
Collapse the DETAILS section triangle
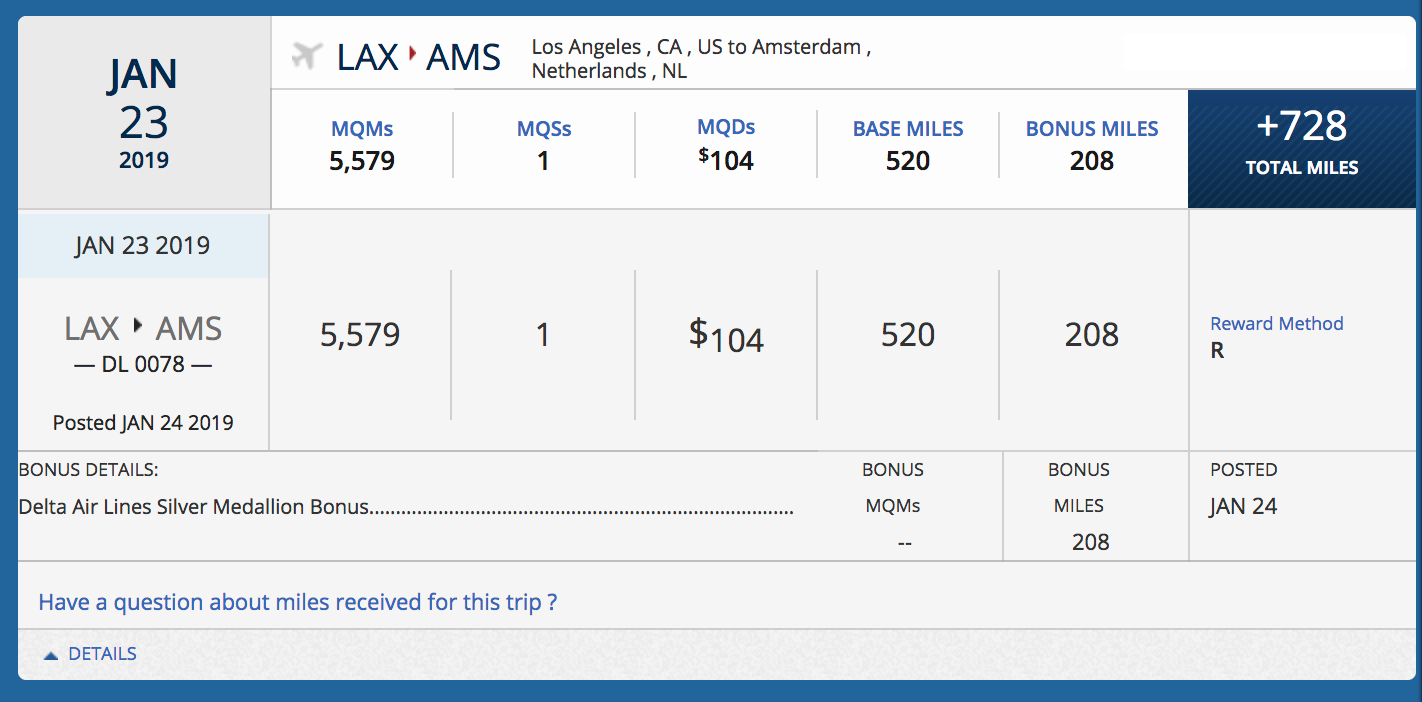click(50, 655)
